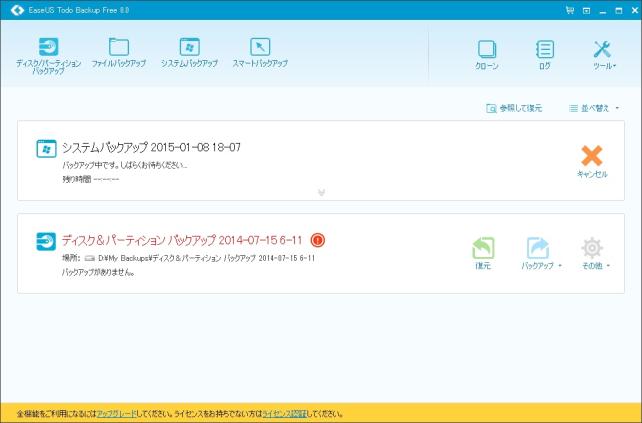Viewport: 642px width, 423px height.
Task: Open the Log (ログ) viewer
Action: pos(545,55)
